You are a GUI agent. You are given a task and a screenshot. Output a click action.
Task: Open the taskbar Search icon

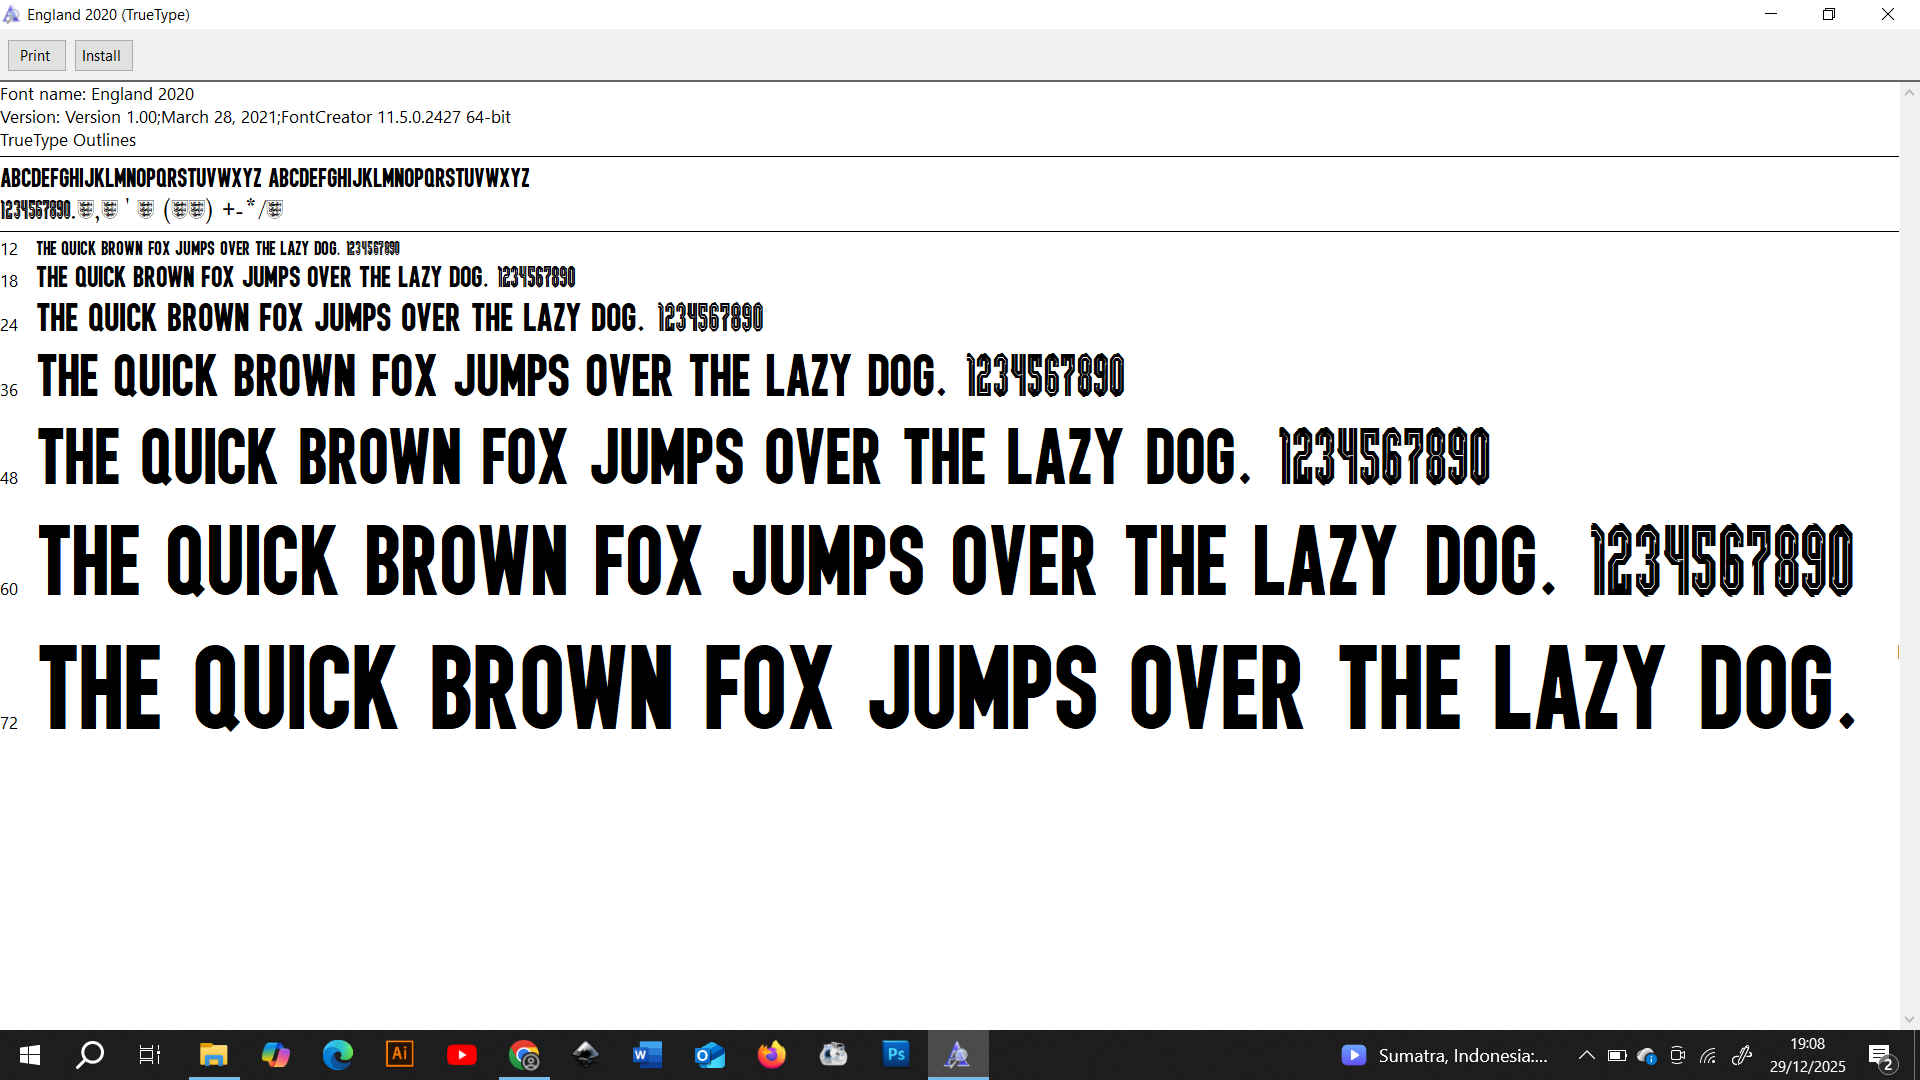90,1055
